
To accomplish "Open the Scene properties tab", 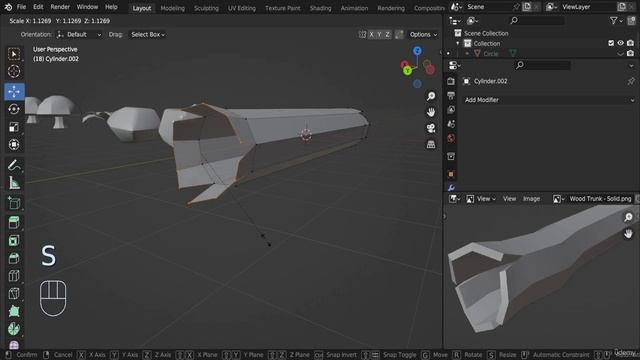I will (x=451, y=124).
